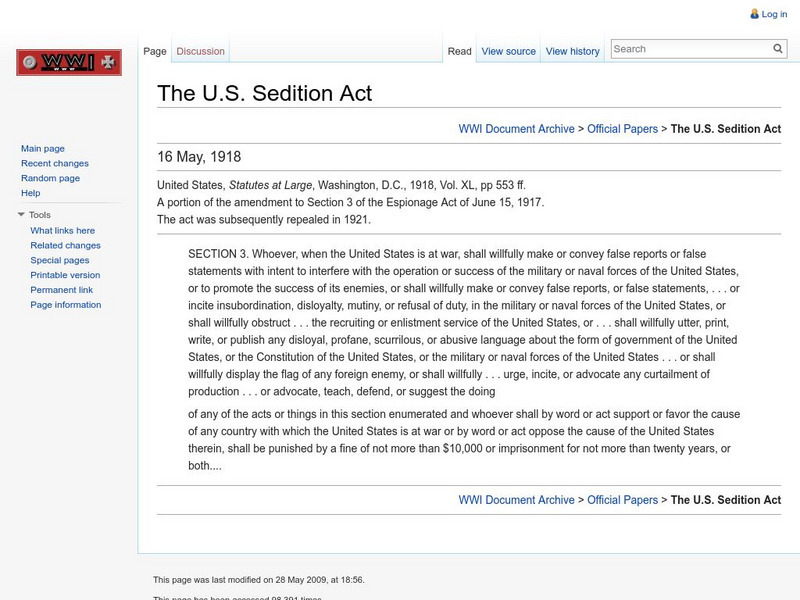This screenshot has width=800, height=600.
Task: Click the WWI site logo
Action: pyautogui.click(x=68, y=63)
